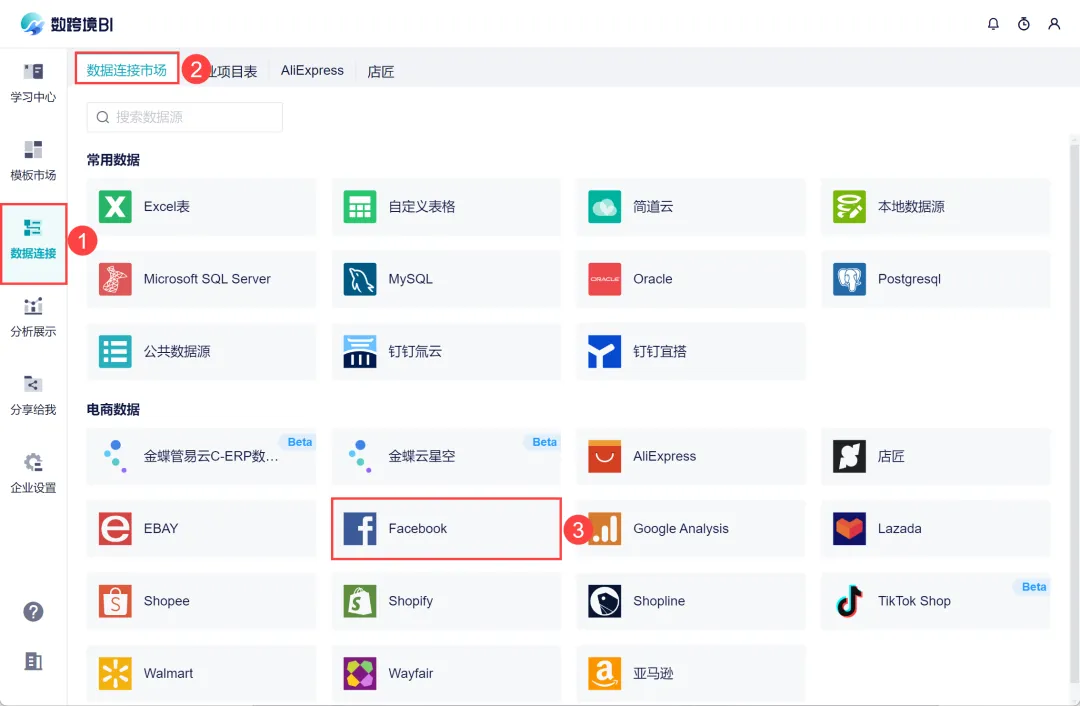Open the help question mark icon
This screenshot has width=1080, height=706.
(33, 612)
